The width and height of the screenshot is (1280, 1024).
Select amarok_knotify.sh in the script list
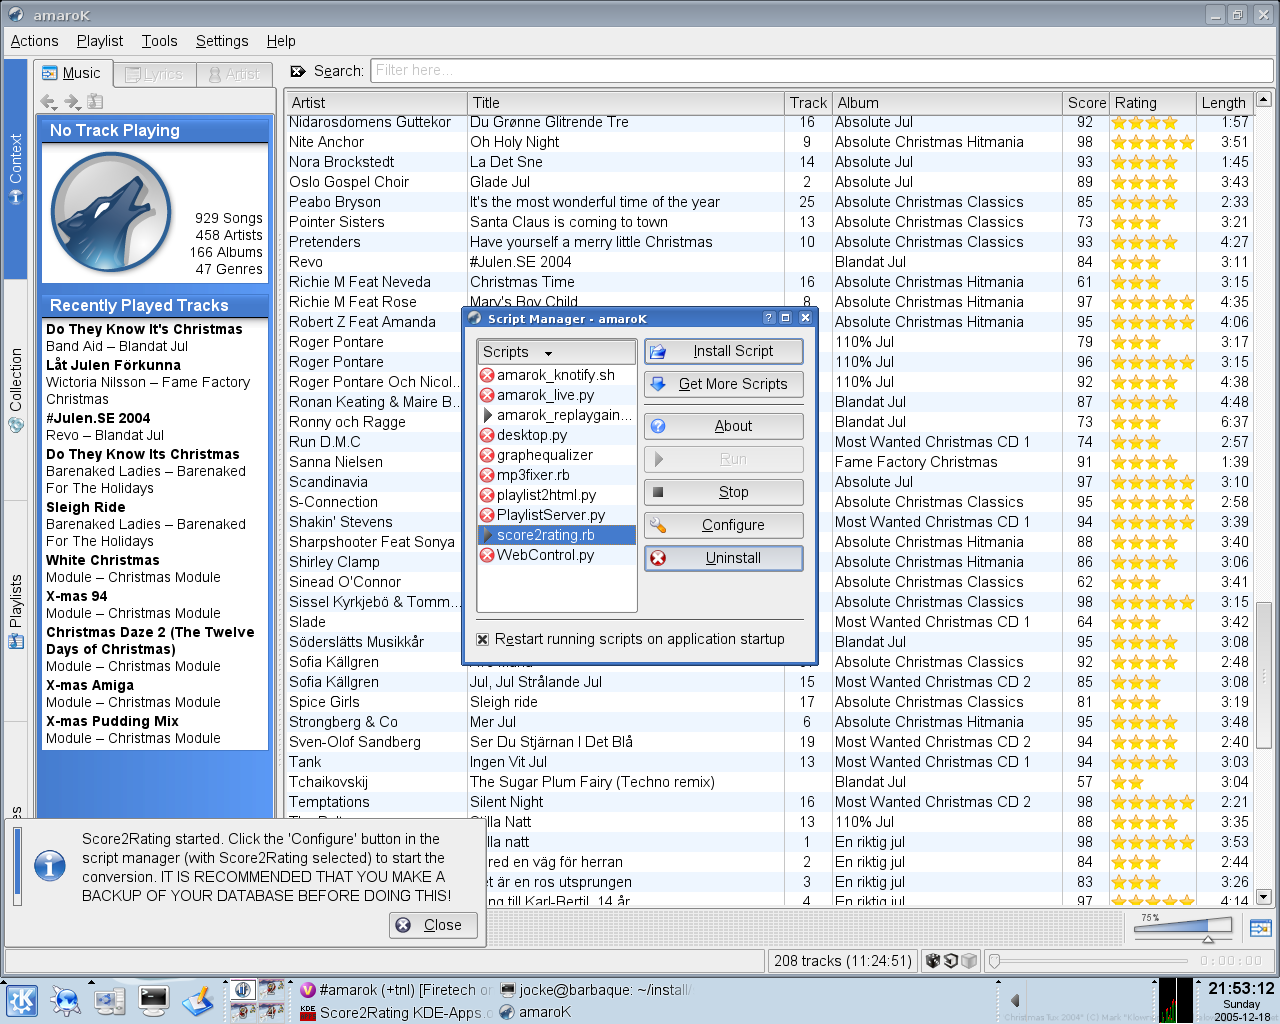(556, 375)
